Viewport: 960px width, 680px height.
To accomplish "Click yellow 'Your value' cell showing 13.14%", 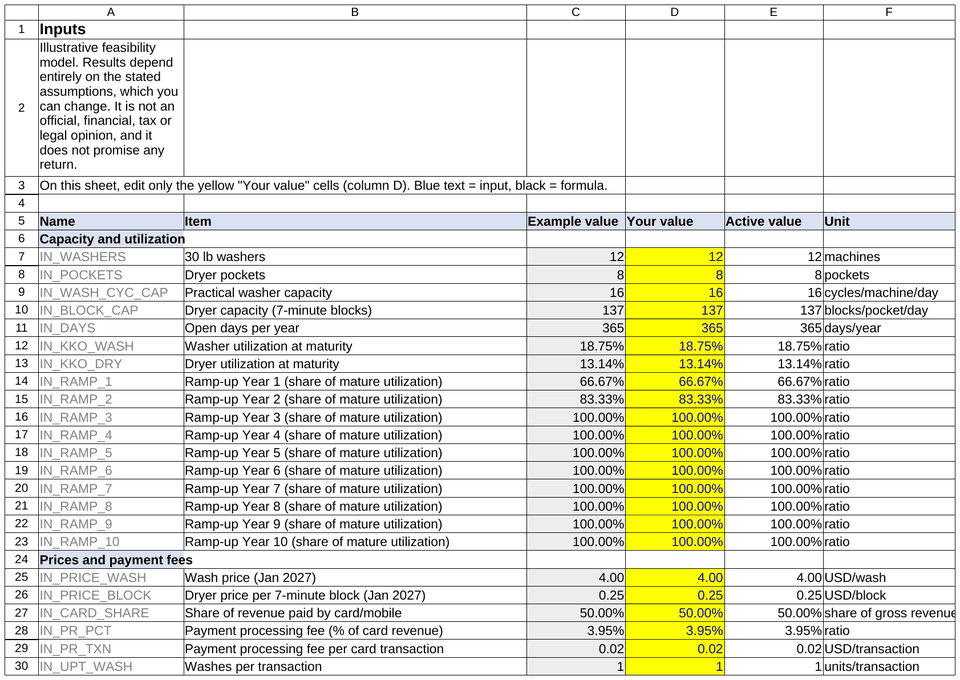I will click(675, 364).
